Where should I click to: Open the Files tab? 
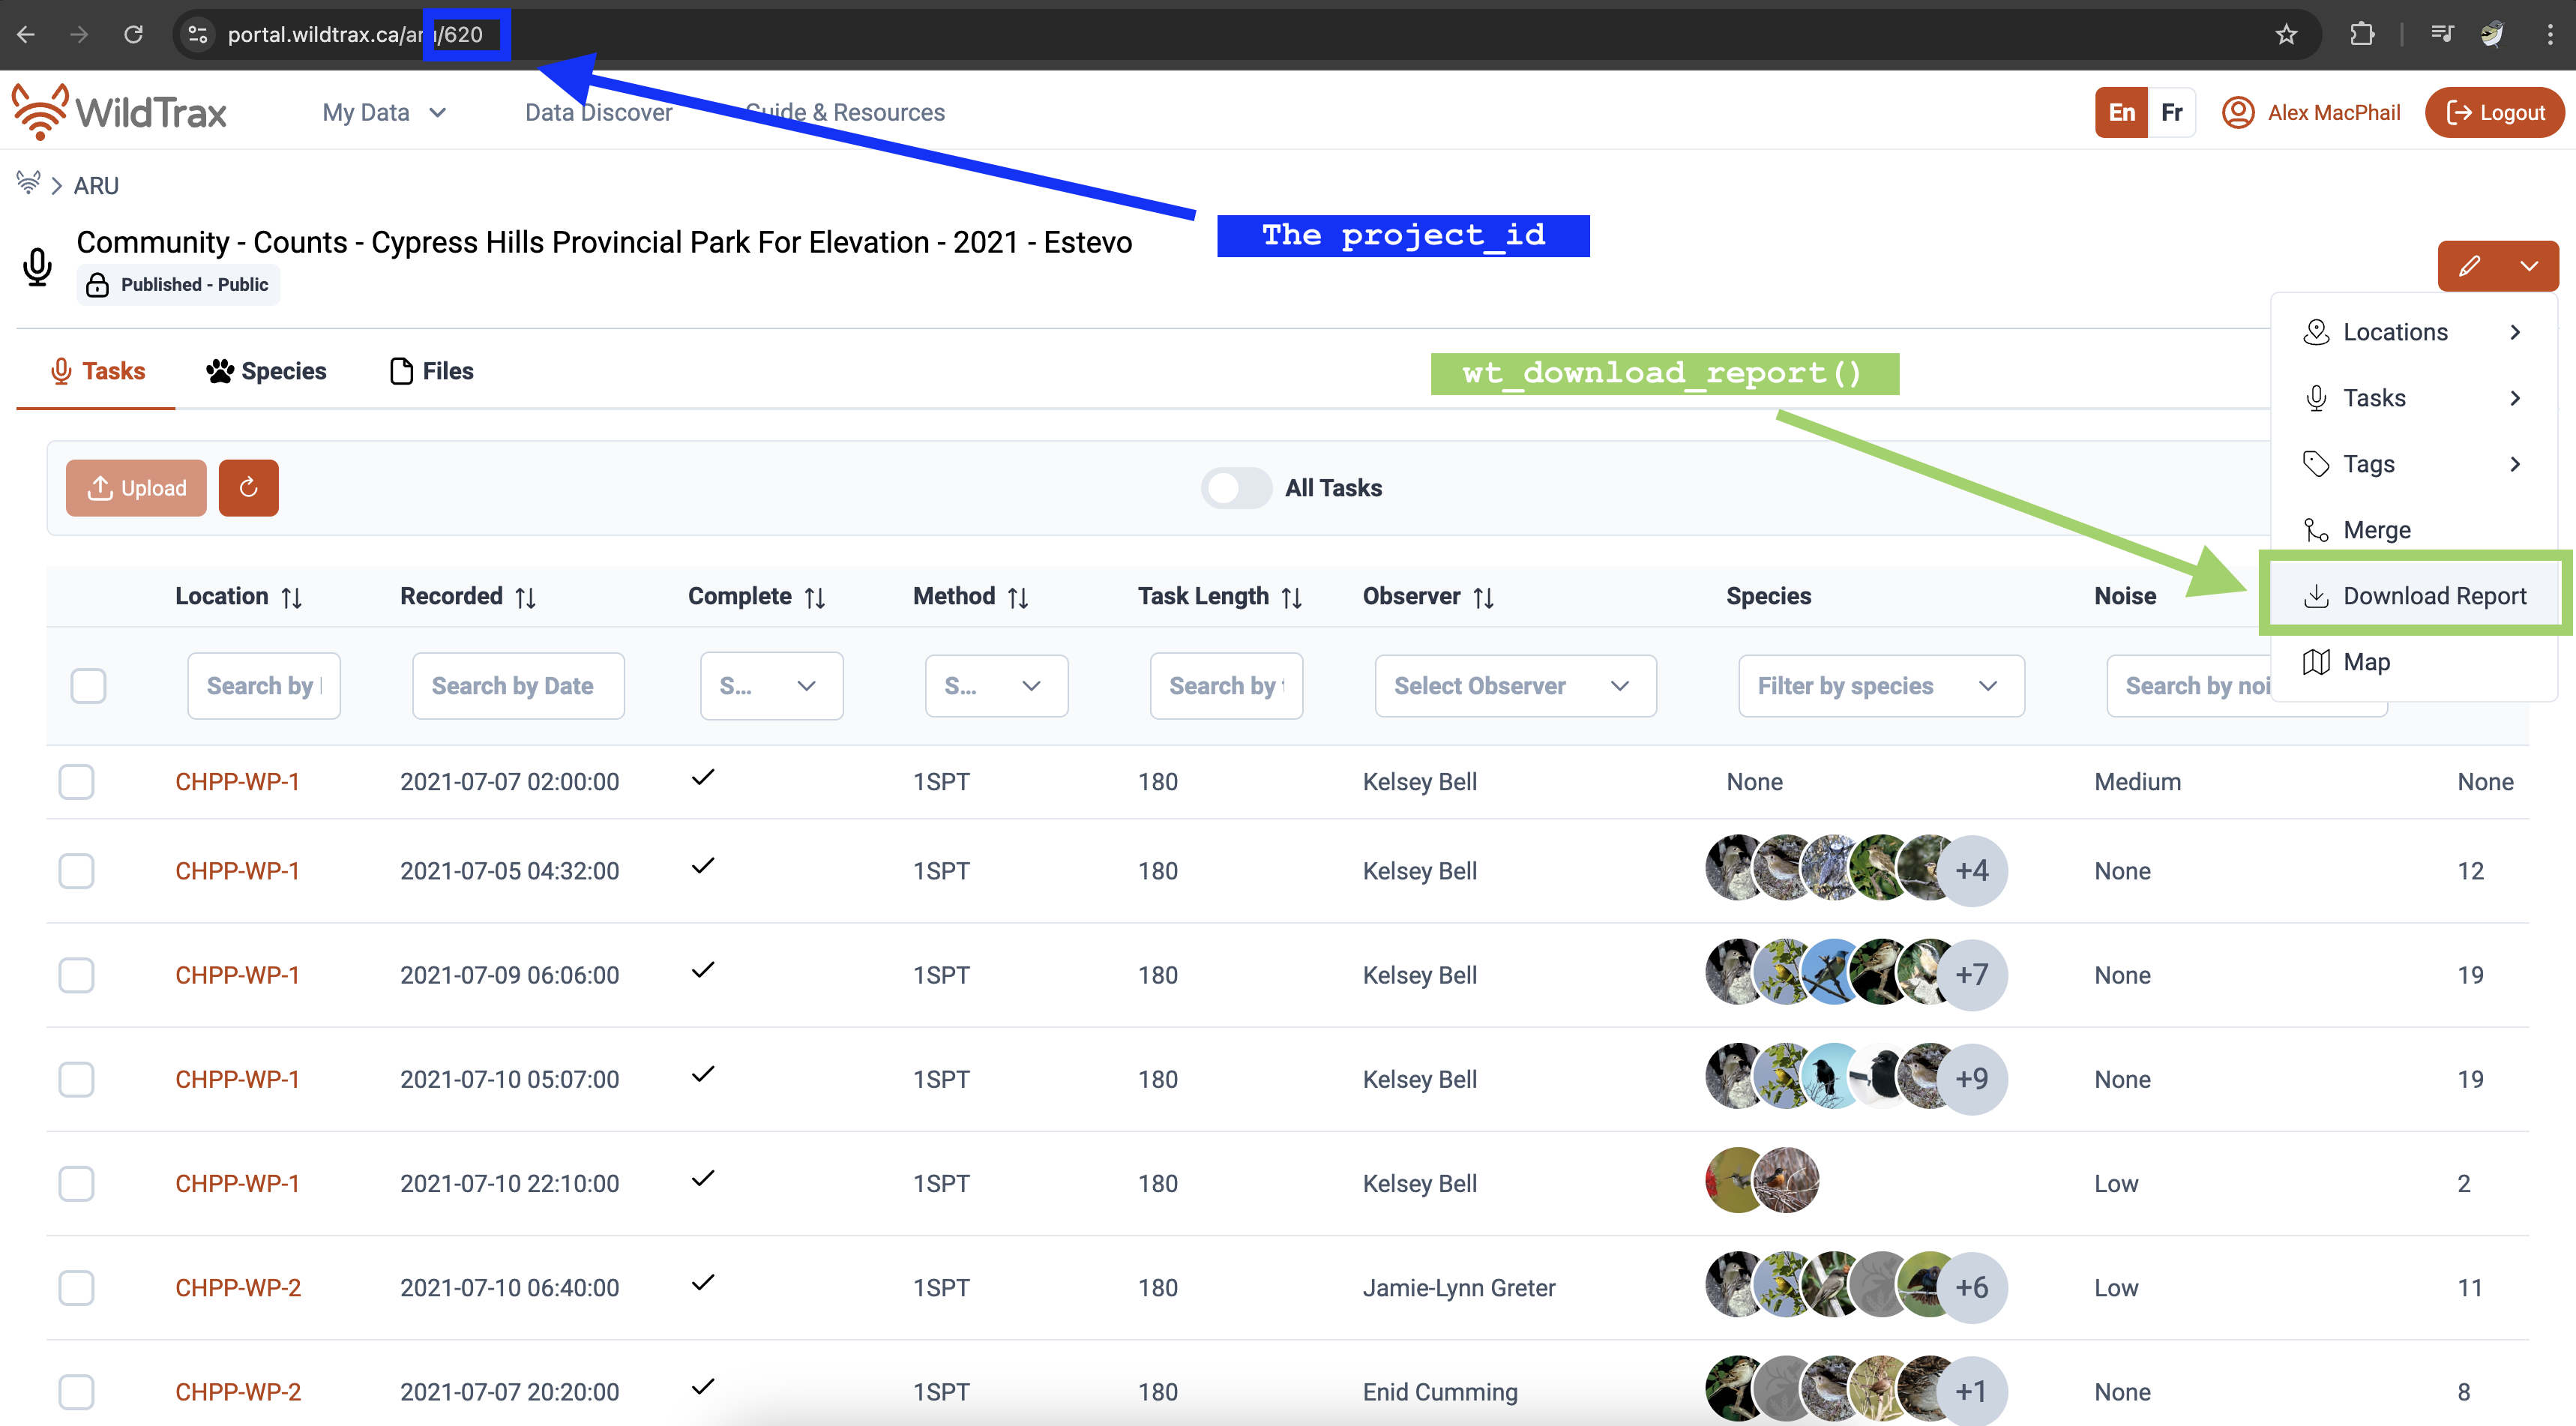pos(430,371)
